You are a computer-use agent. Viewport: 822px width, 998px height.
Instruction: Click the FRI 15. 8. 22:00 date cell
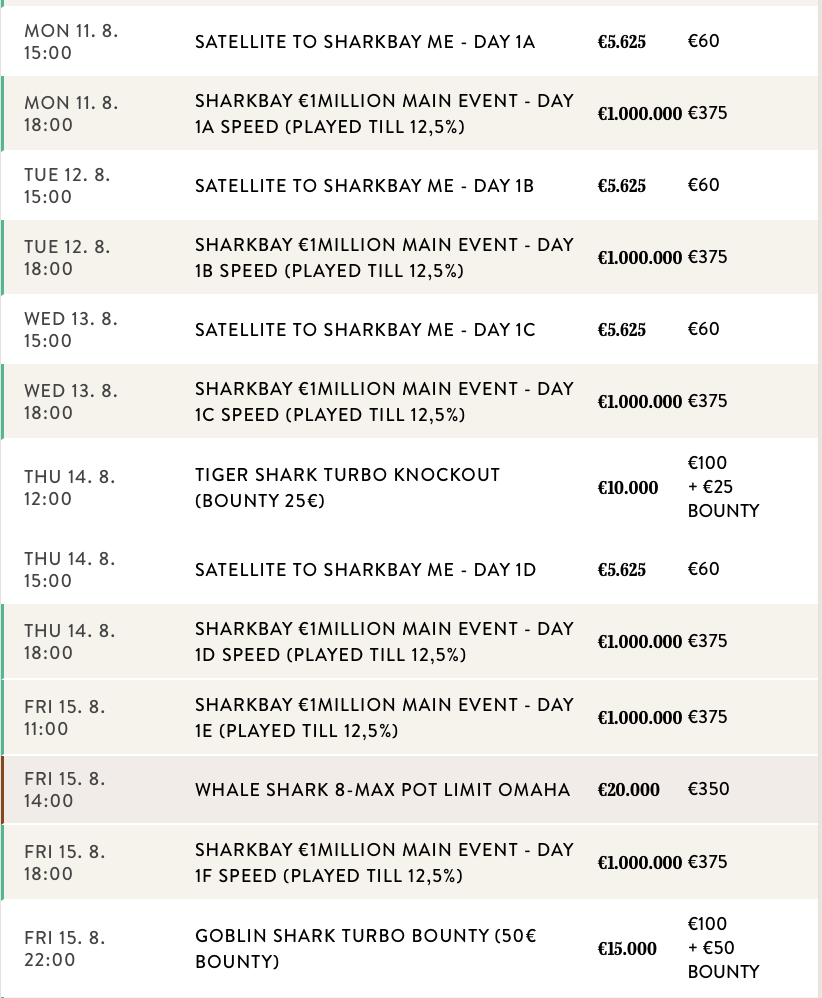pos(65,949)
